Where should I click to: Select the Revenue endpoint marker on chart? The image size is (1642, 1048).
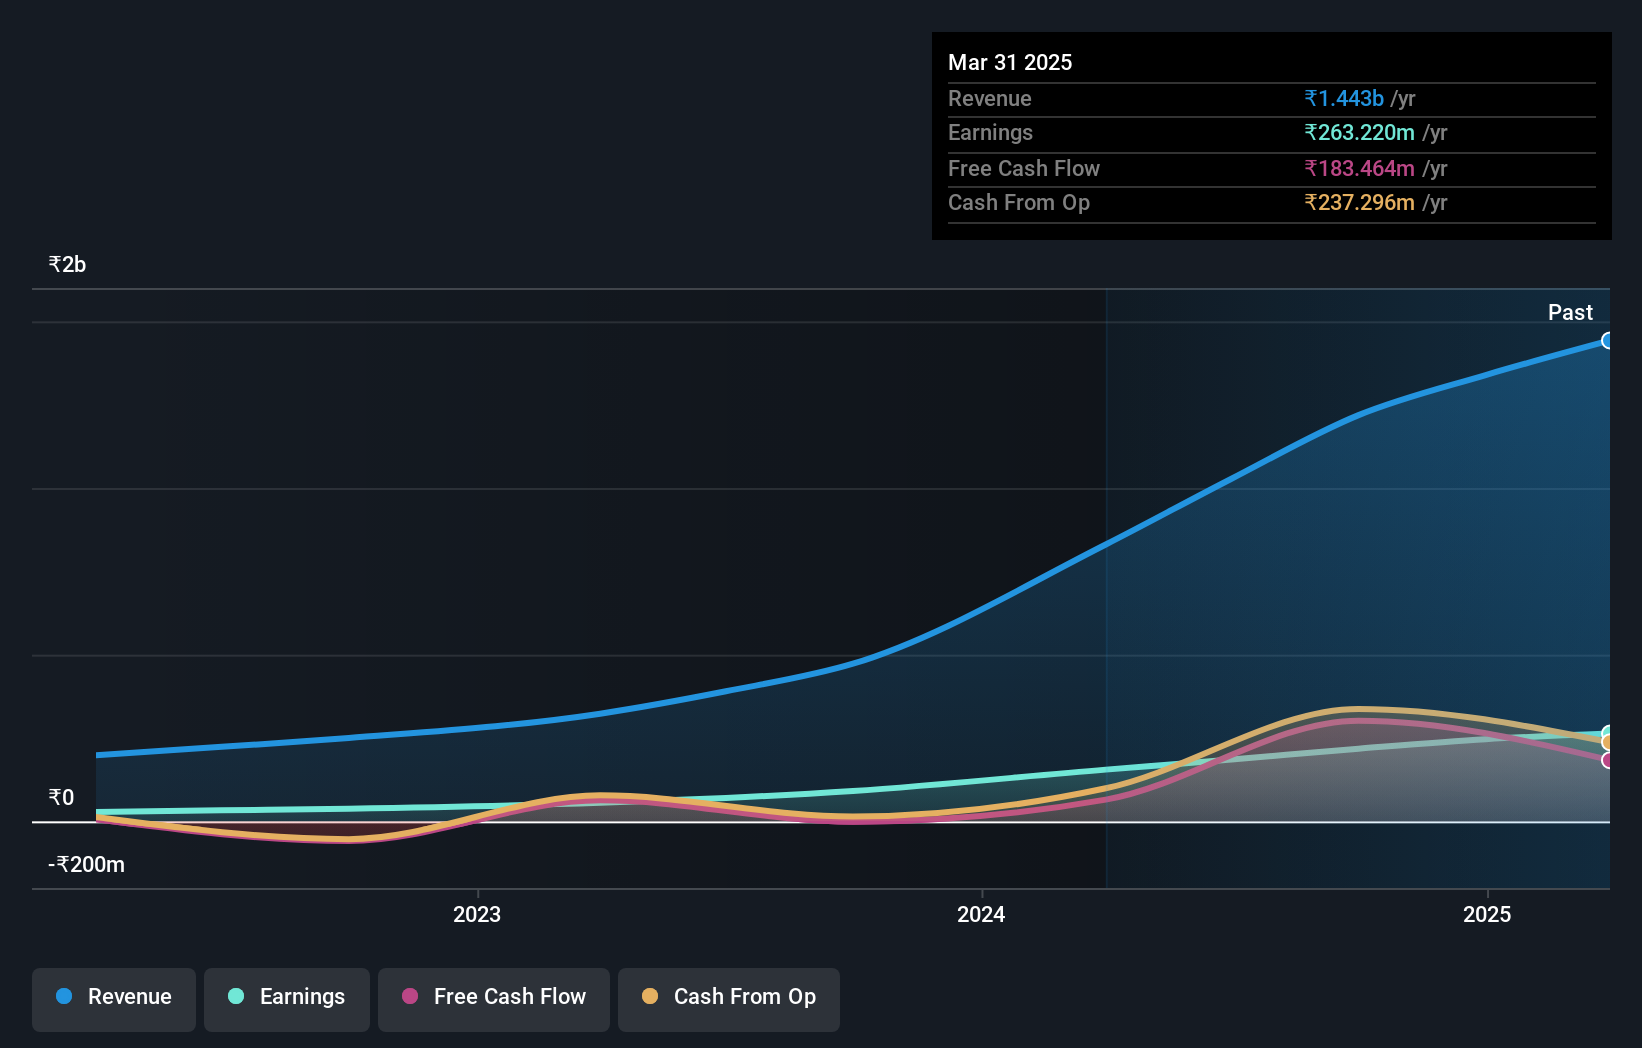click(x=1607, y=341)
